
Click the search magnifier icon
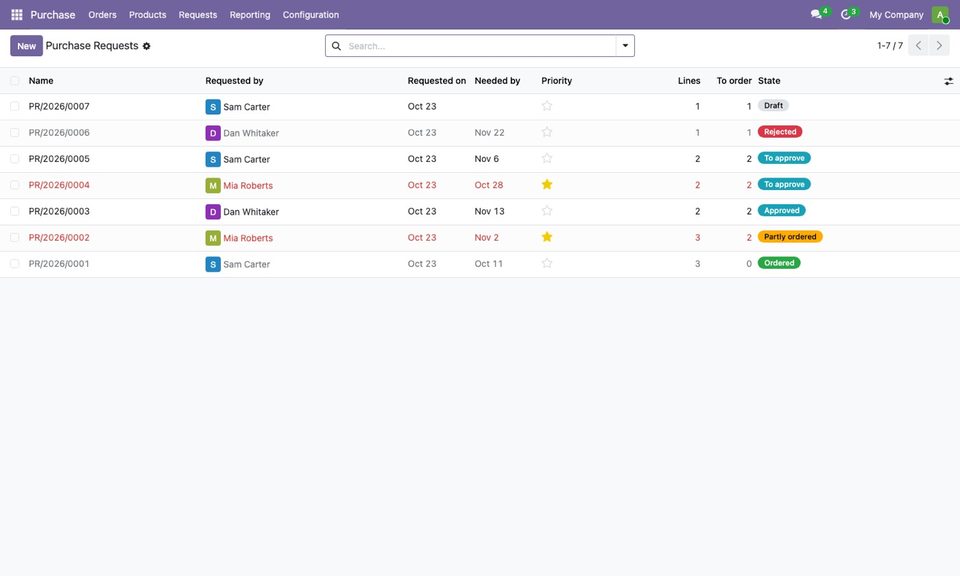(336, 46)
